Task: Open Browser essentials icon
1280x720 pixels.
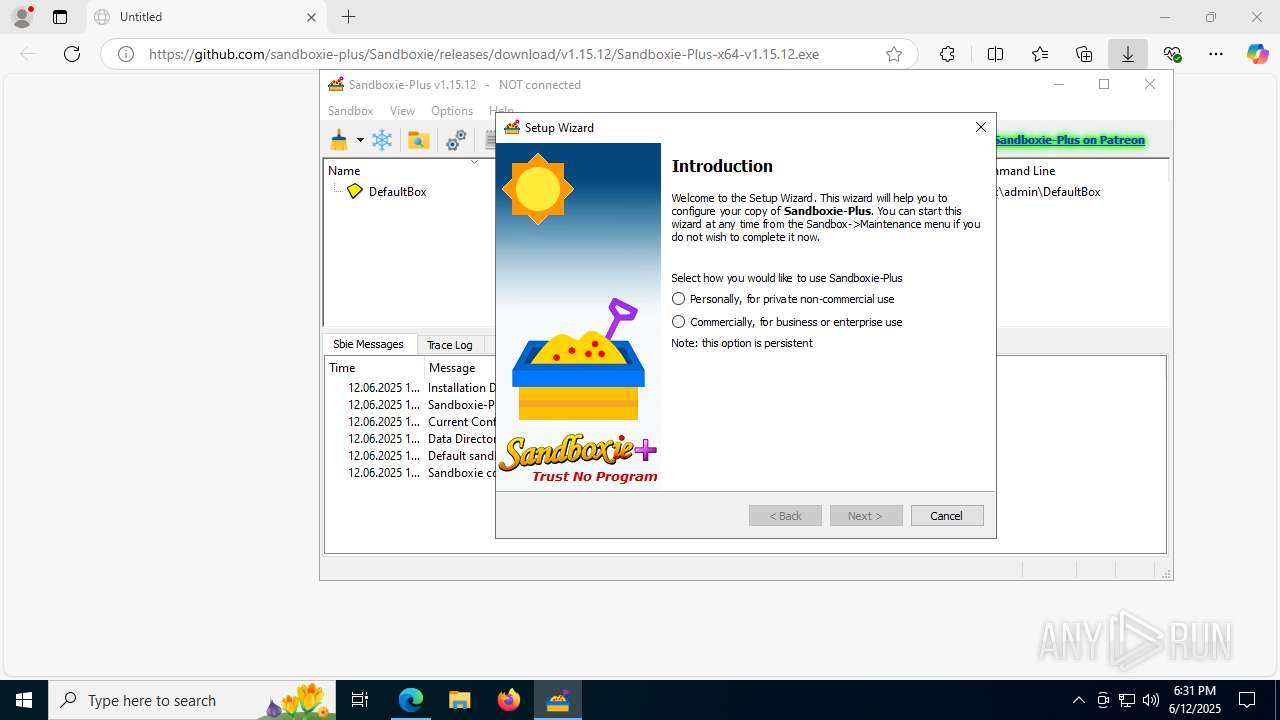Action: point(1172,54)
